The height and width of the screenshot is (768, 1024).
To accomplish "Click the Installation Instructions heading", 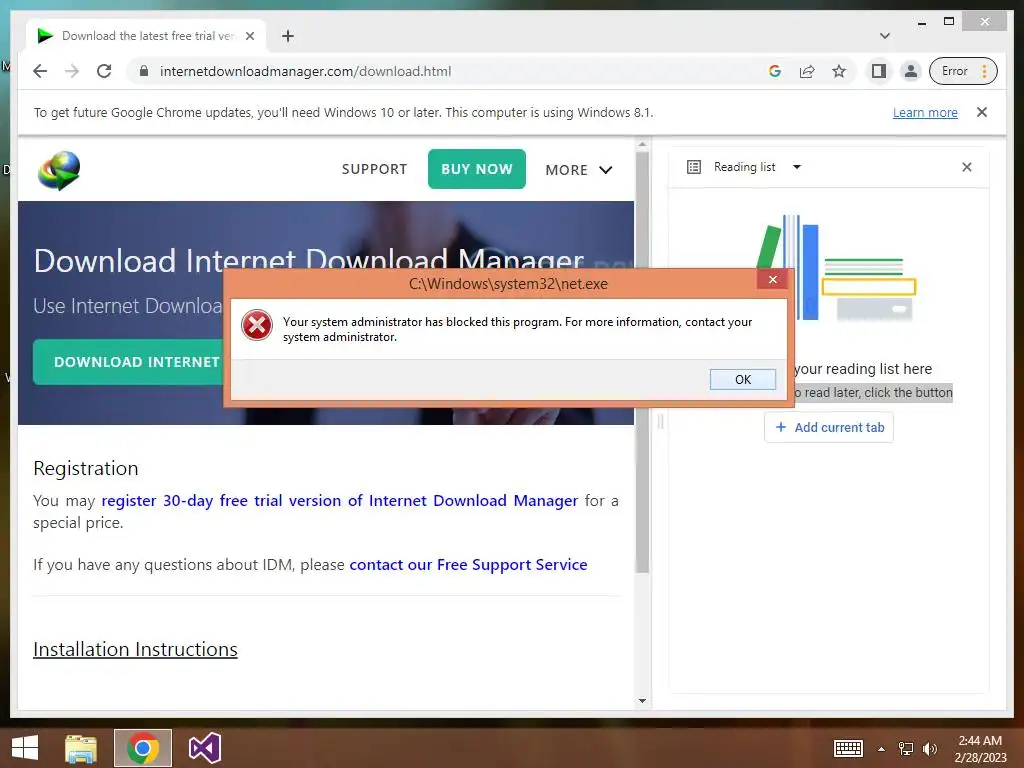I will (135, 649).
